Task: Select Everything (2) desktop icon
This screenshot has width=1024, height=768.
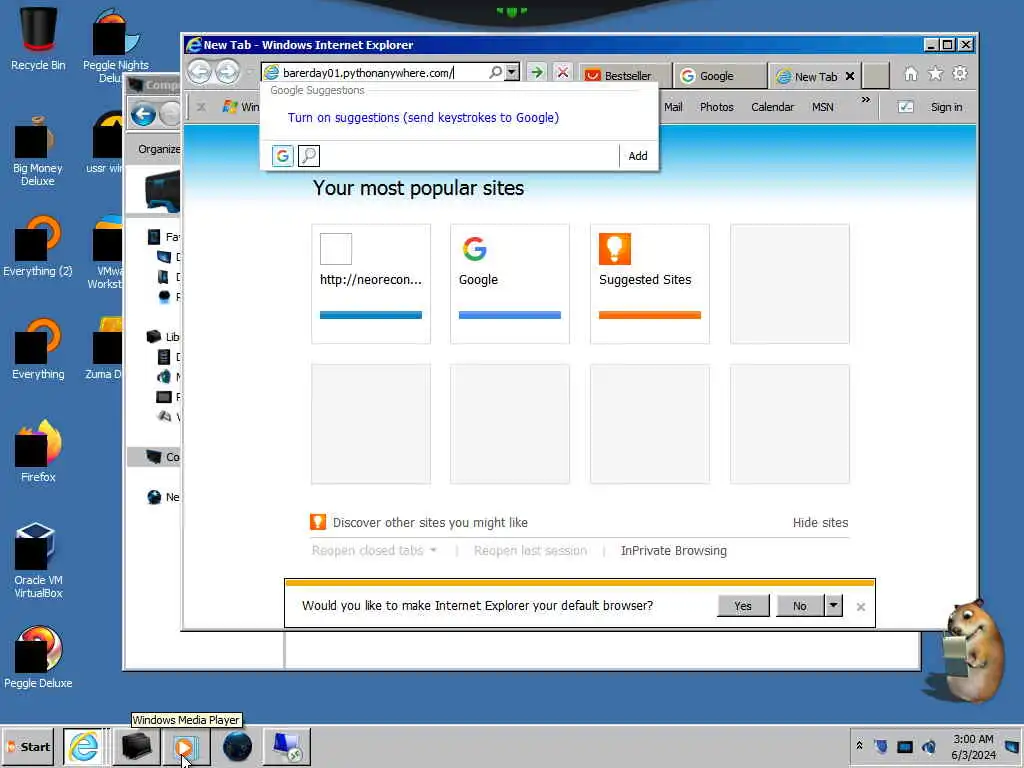Action: coord(38,246)
